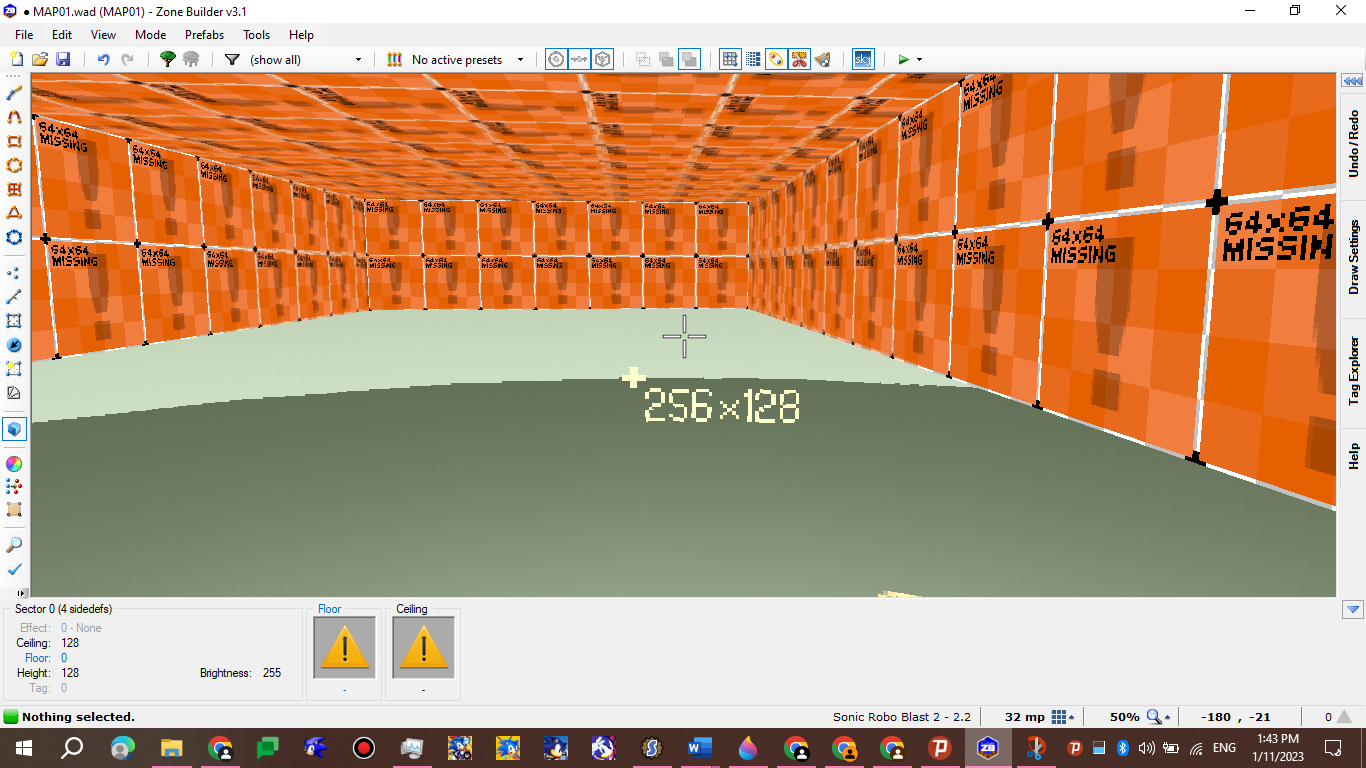Click the New Map icon
The width and height of the screenshot is (1366, 768).
pyautogui.click(x=16, y=59)
